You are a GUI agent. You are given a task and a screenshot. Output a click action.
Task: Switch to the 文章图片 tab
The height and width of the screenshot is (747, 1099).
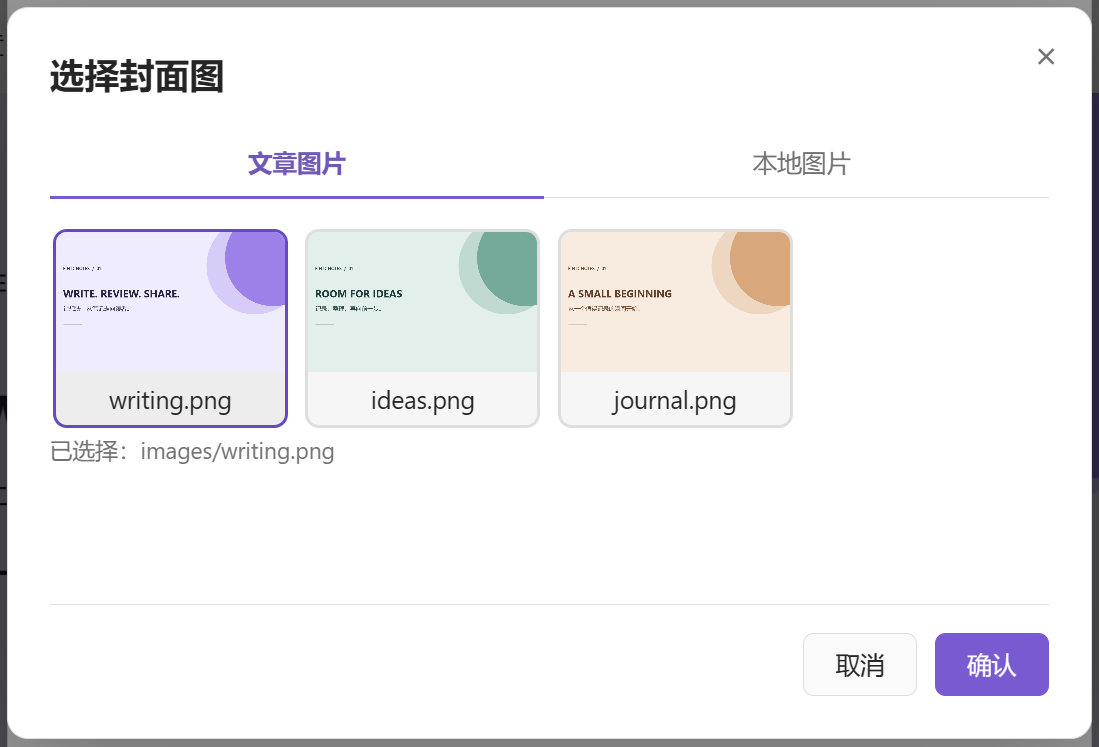pos(296,164)
